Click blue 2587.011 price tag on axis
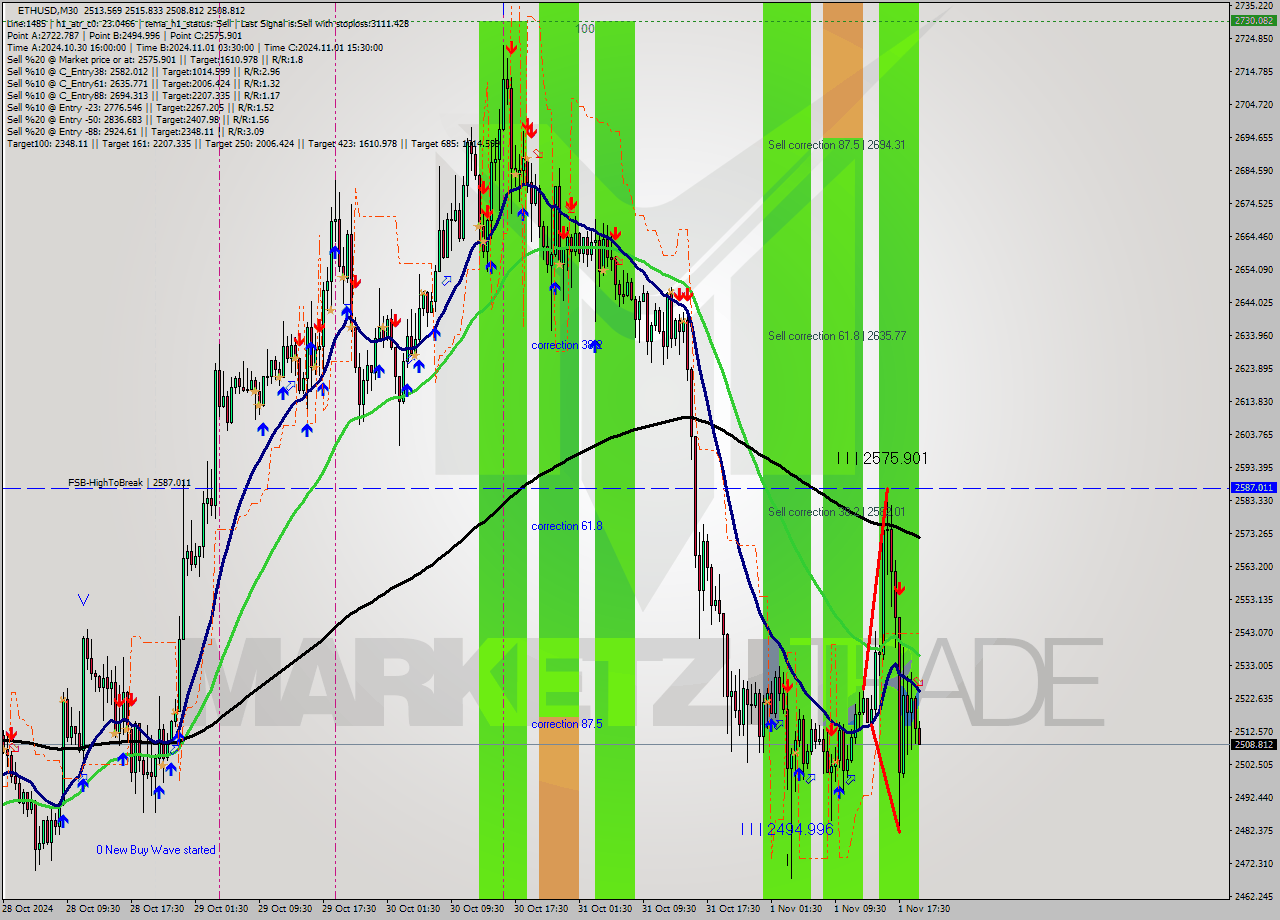 [x=1253, y=488]
